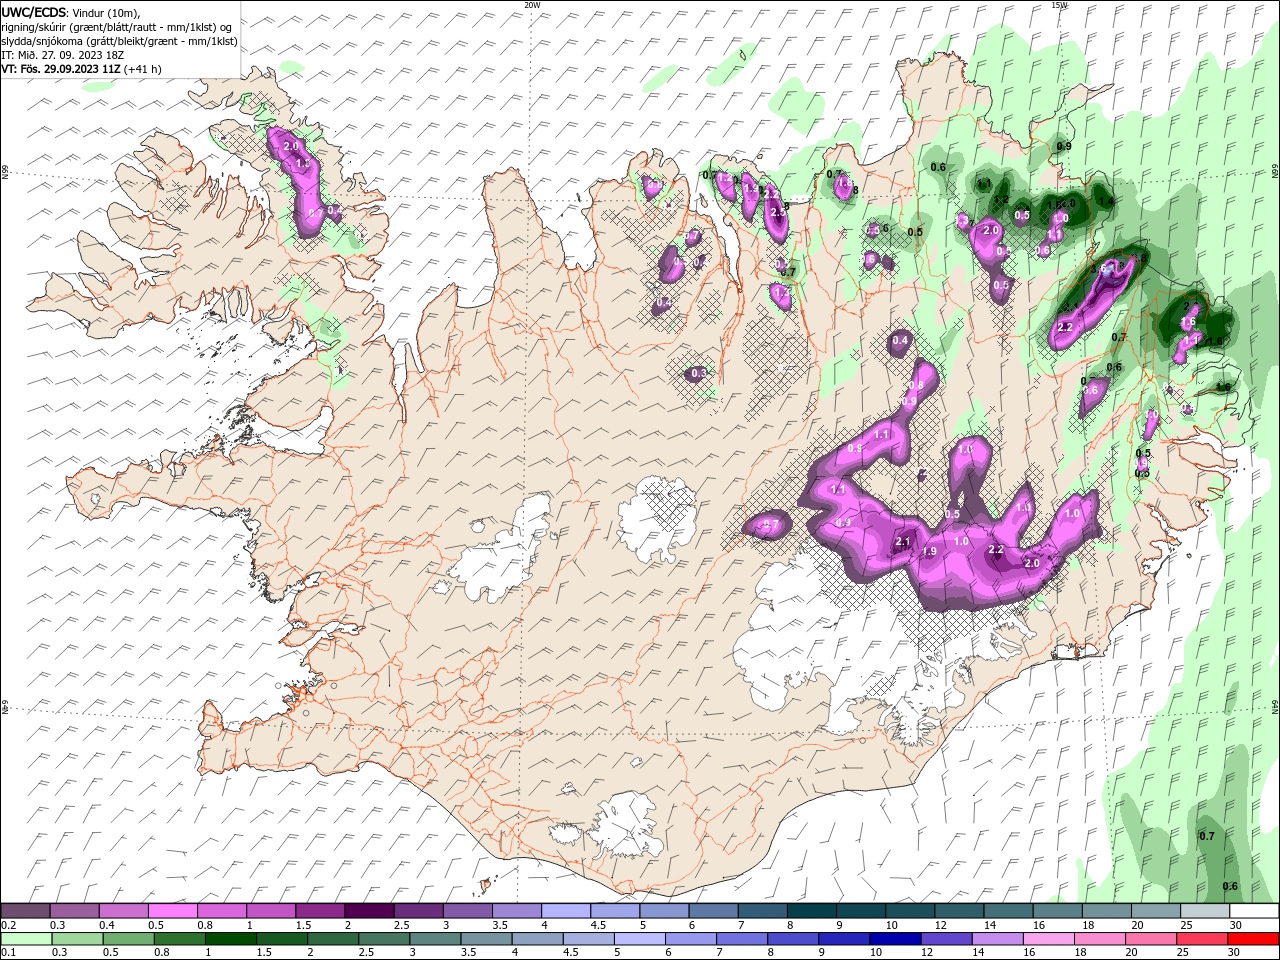Click the white swatch after 30 on the upper scale

[1255, 911]
